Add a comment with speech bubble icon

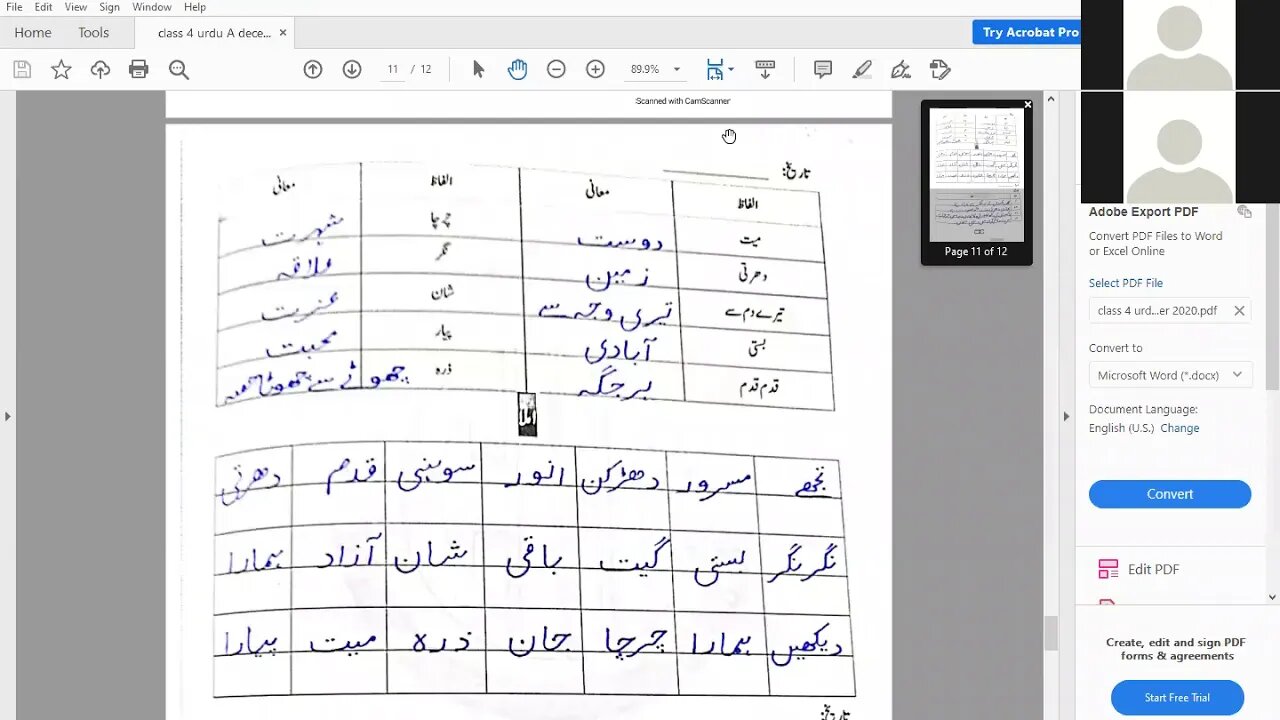click(x=823, y=69)
